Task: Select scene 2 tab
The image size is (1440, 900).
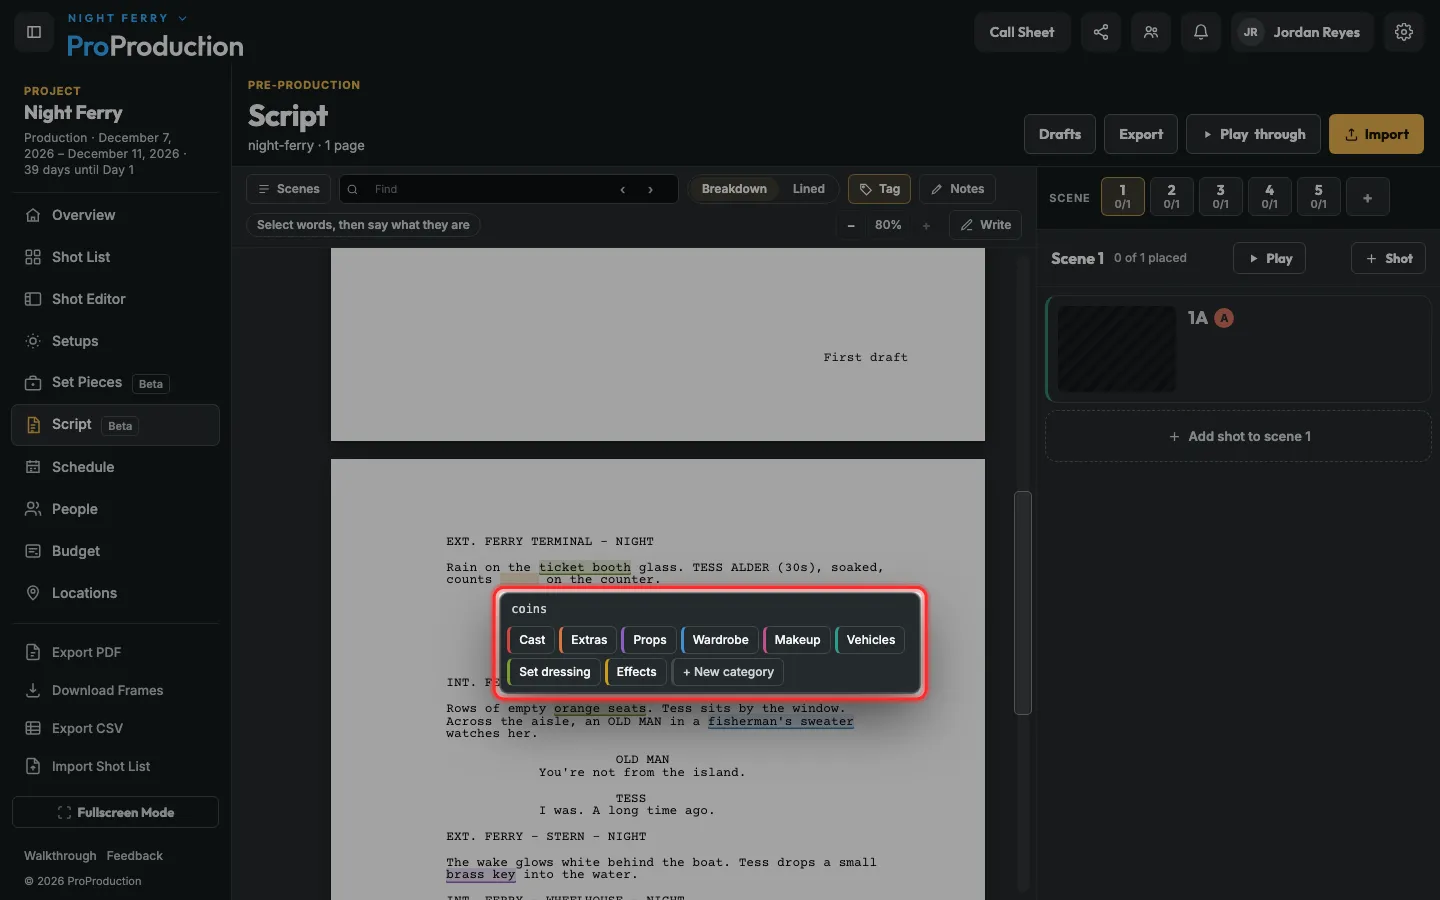Action: point(1171,197)
